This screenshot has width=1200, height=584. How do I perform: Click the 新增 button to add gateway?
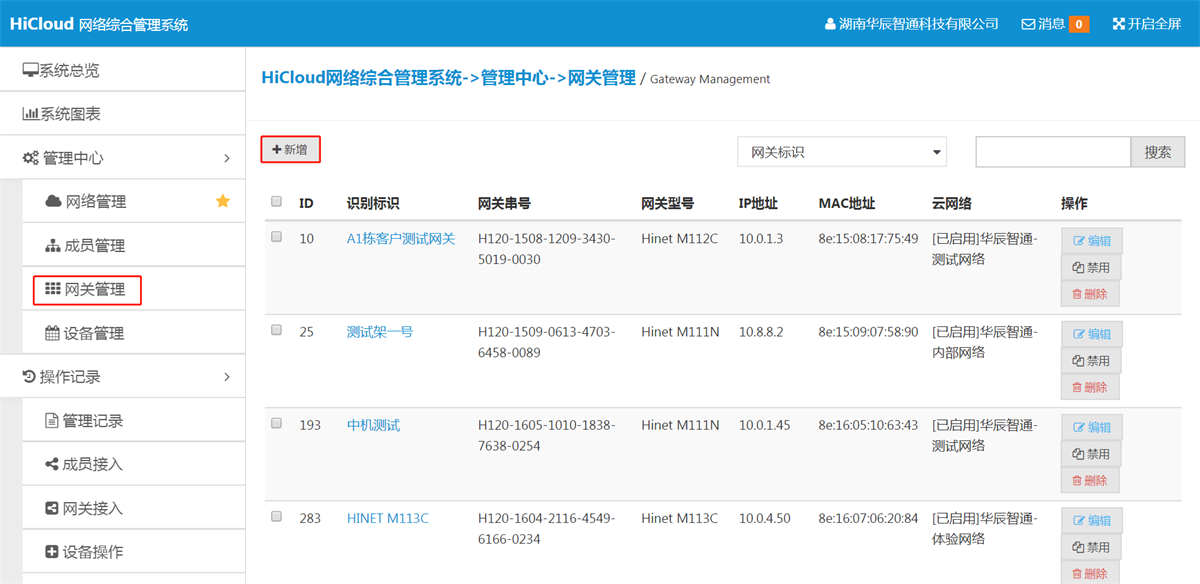click(x=290, y=149)
